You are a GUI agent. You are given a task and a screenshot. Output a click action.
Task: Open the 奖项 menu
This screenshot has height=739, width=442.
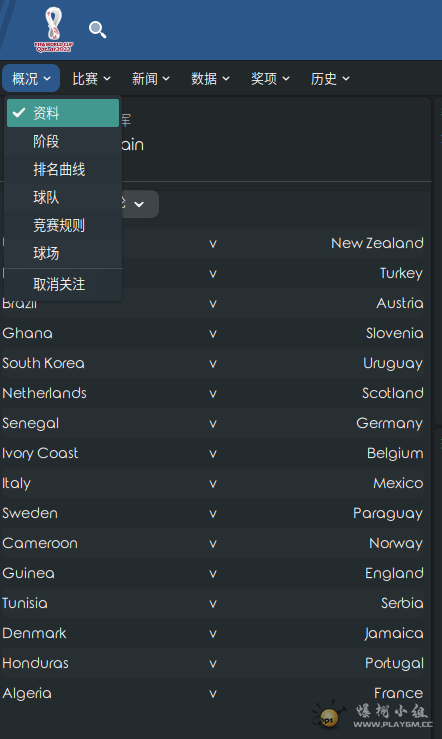coord(270,79)
